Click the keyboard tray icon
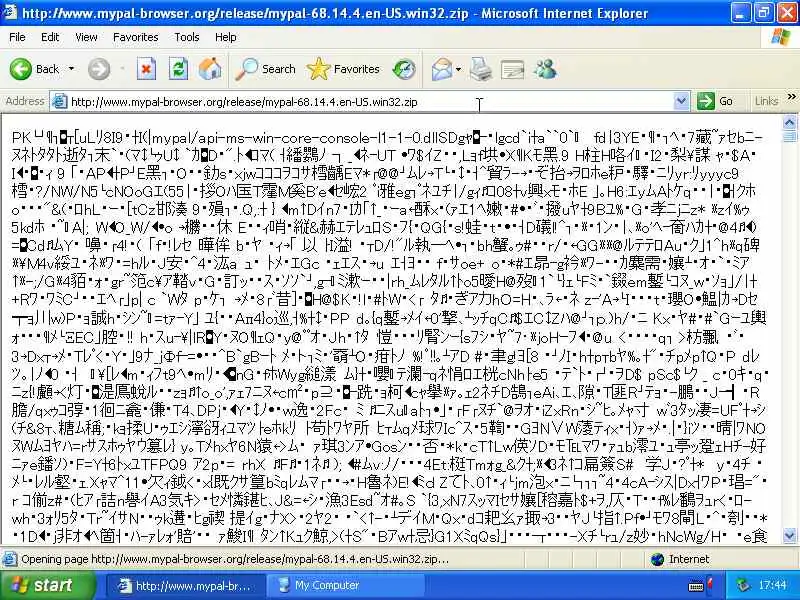 click(698, 585)
